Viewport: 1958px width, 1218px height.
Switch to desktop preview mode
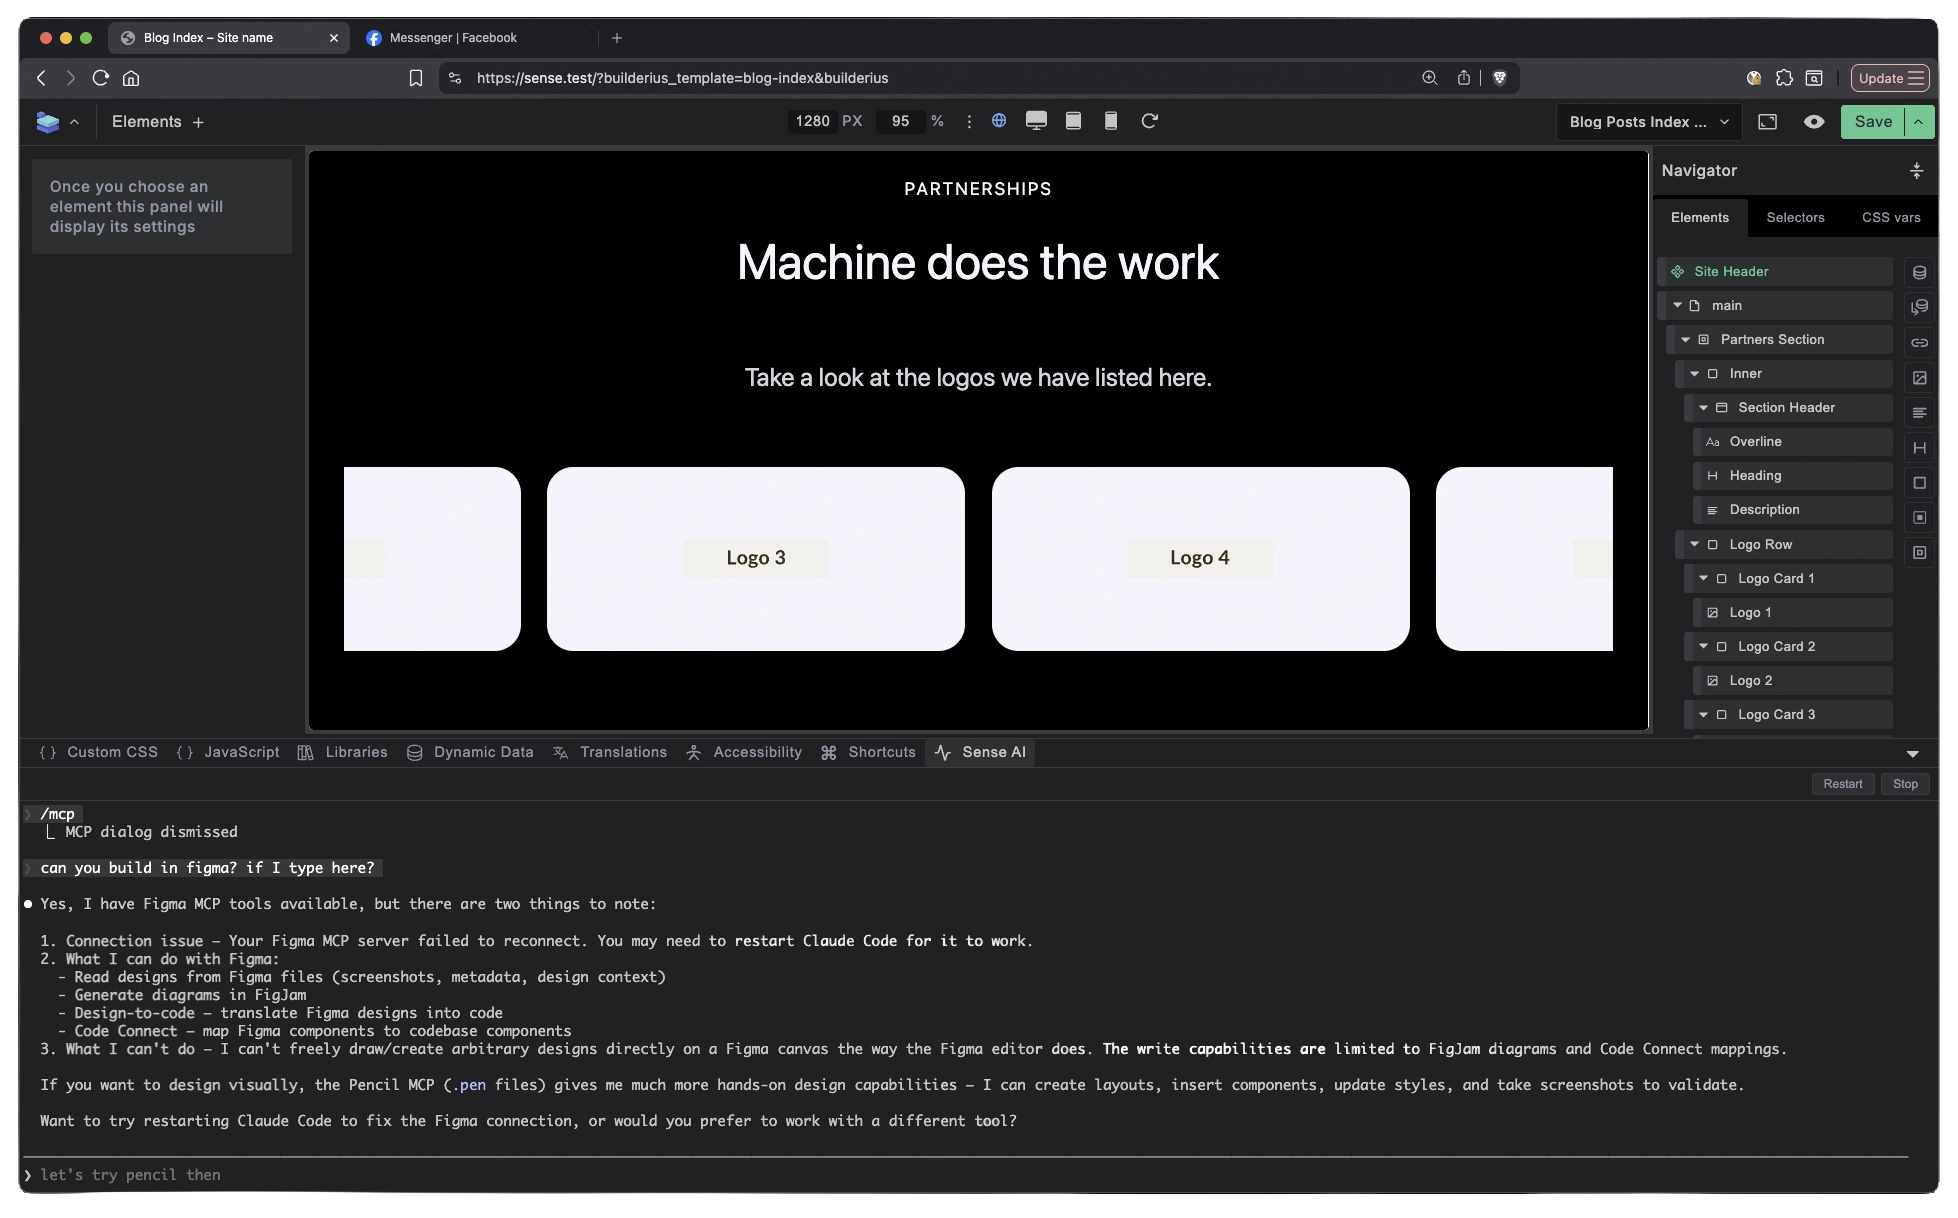click(x=1037, y=120)
